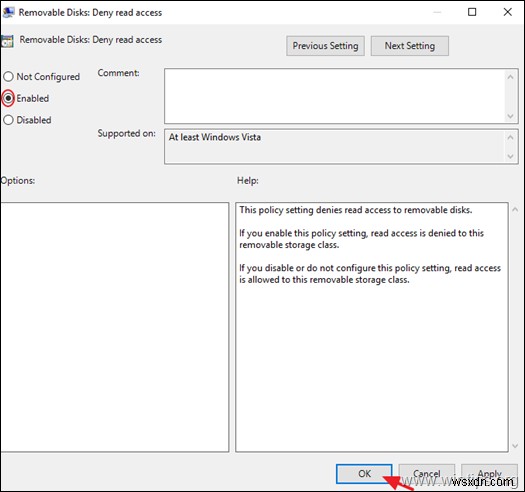The width and height of the screenshot is (525, 492).
Task: Click Supported on box scroll down arrow
Action: coord(510,156)
